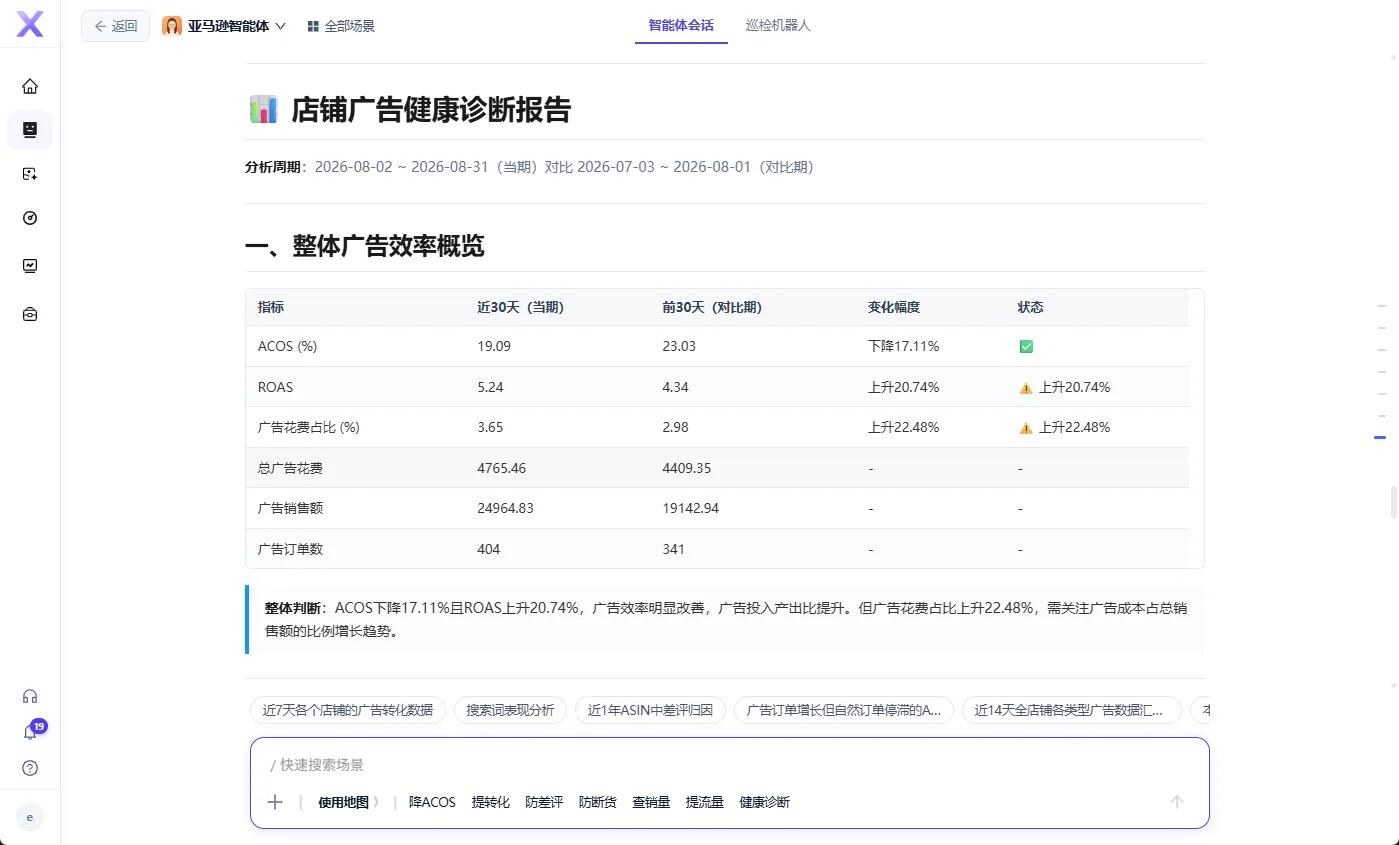Click the 总广告花费 value 4765.46
Image resolution: width=1399 pixels, height=845 pixels.
point(501,468)
